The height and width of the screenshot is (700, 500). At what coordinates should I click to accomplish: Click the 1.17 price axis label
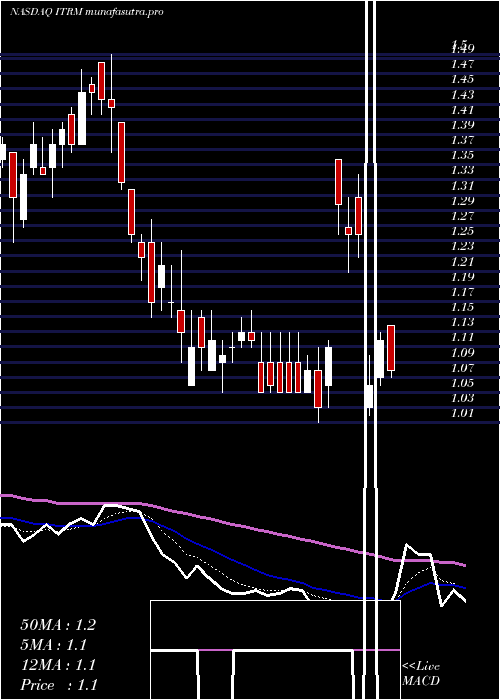pos(462,292)
